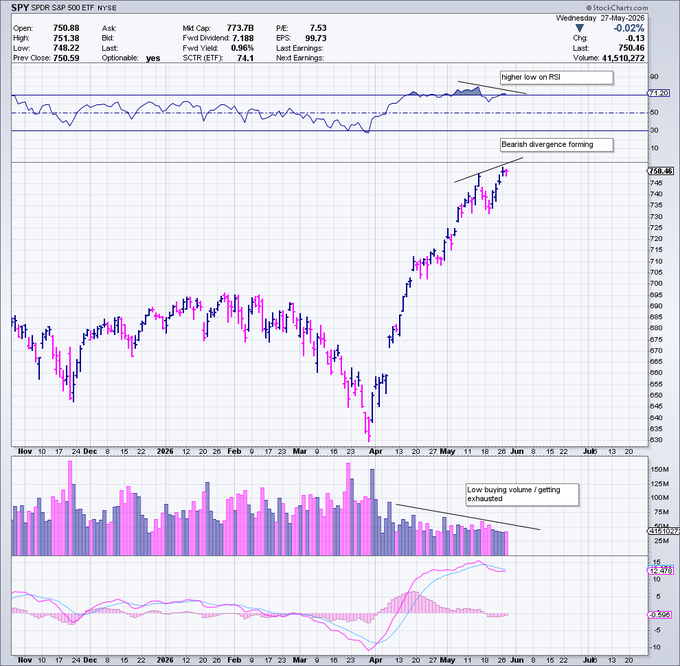This screenshot has height=666, width=680.
Task: Click the 630 price-axis label
Action: (x=656, y=440)
